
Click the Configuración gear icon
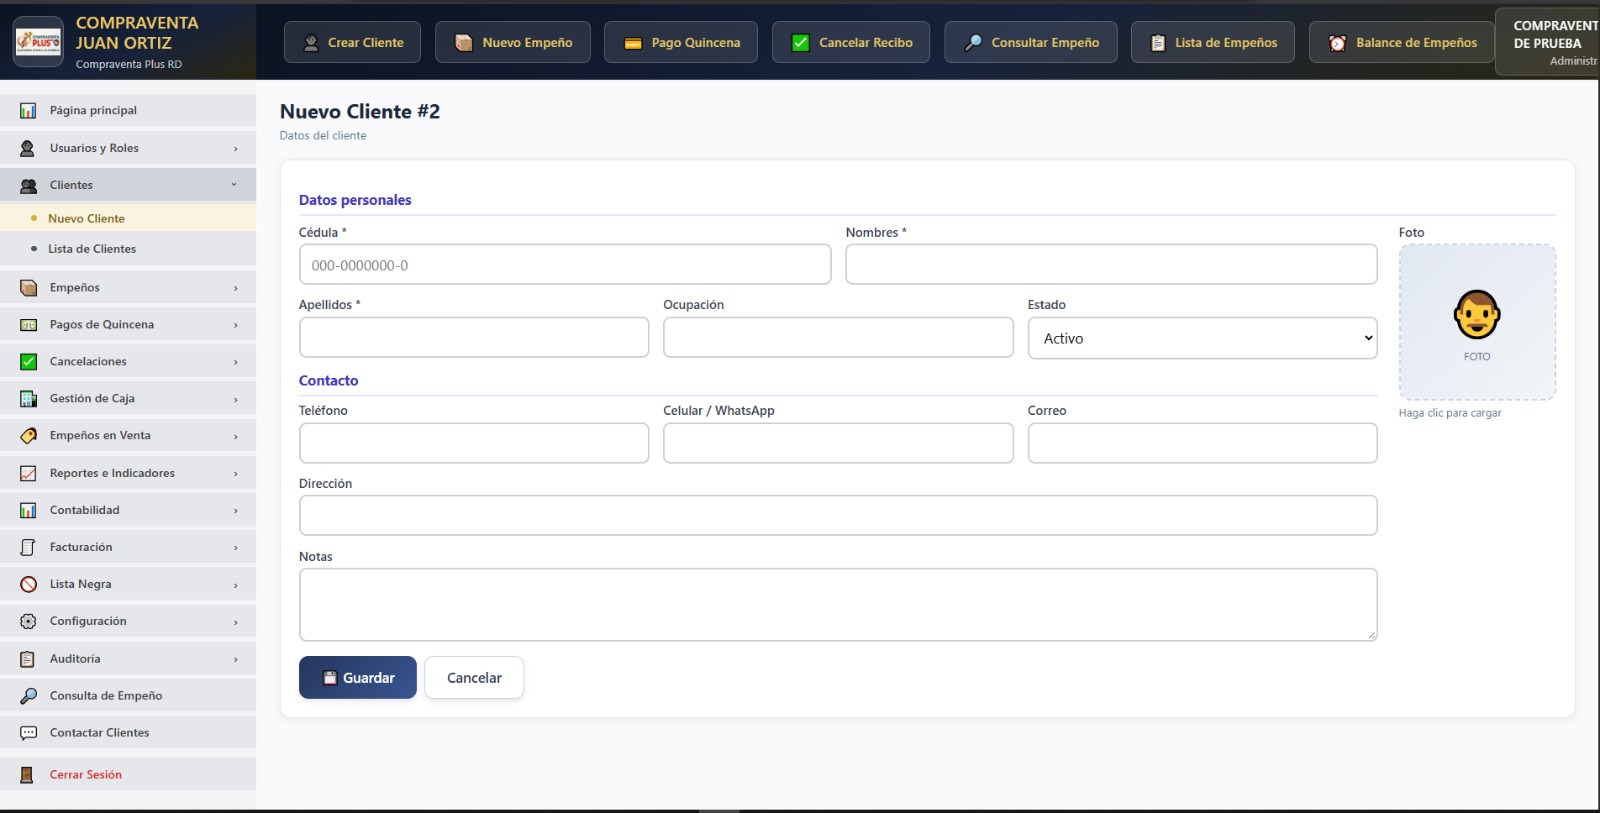pos(28,621)
